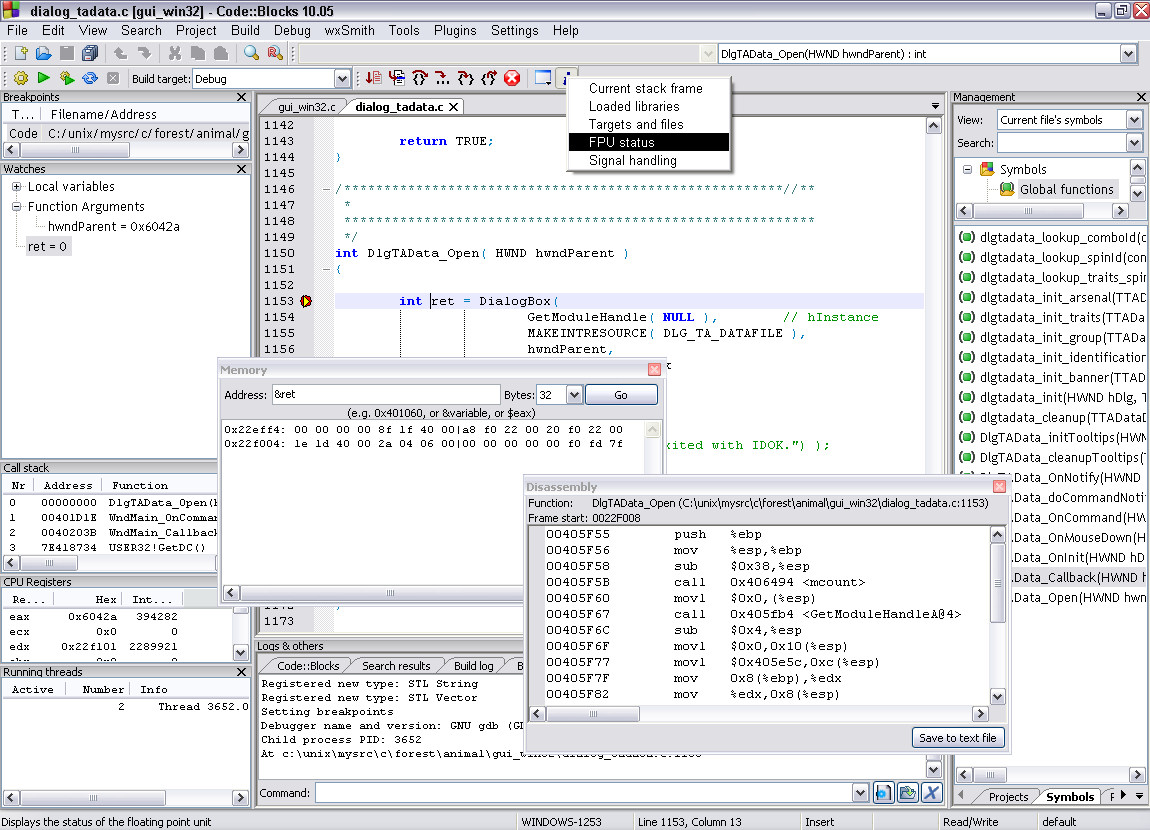Open the Build target combo box
The width and height of the screenshot is (1150, 830).
click(x=343, y=79)
